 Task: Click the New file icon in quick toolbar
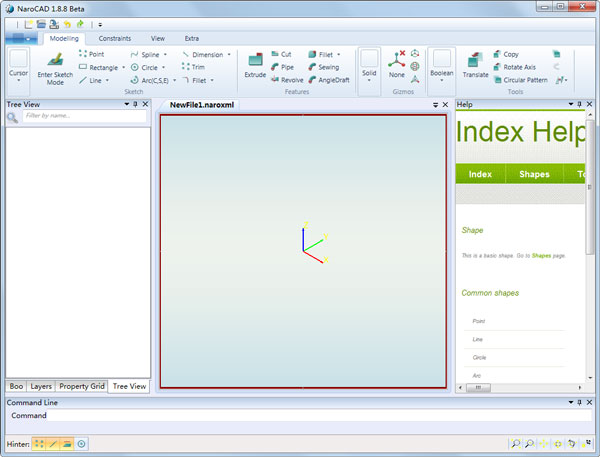[28, 24]
